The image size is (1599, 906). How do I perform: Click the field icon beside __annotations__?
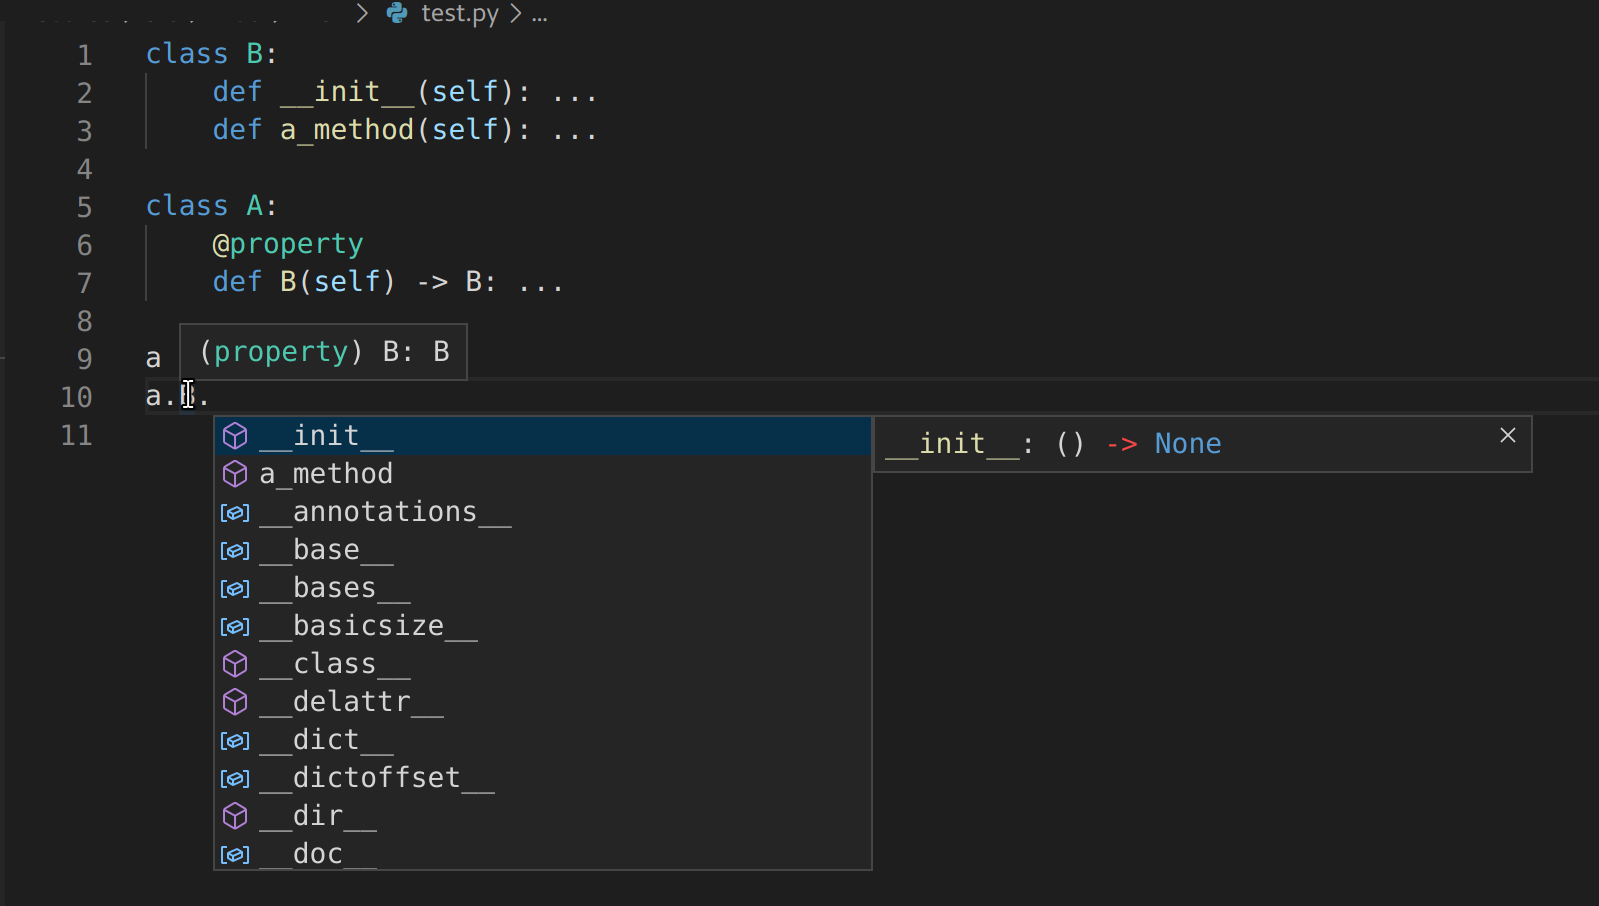click(x=234, y=512)
